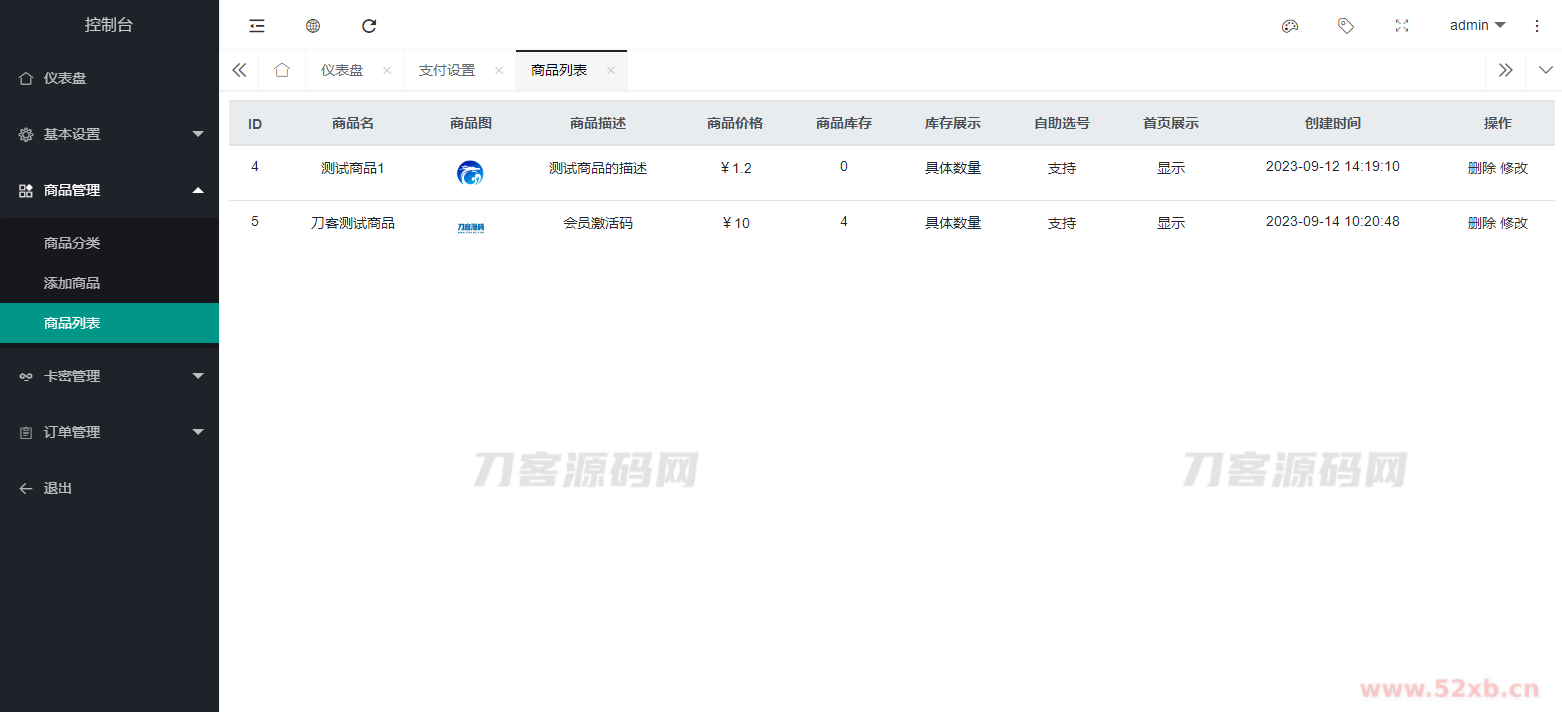1562x712 pixels.
Task: Click 删除 for 测试商品1 row
Action: click(1481, 168)
